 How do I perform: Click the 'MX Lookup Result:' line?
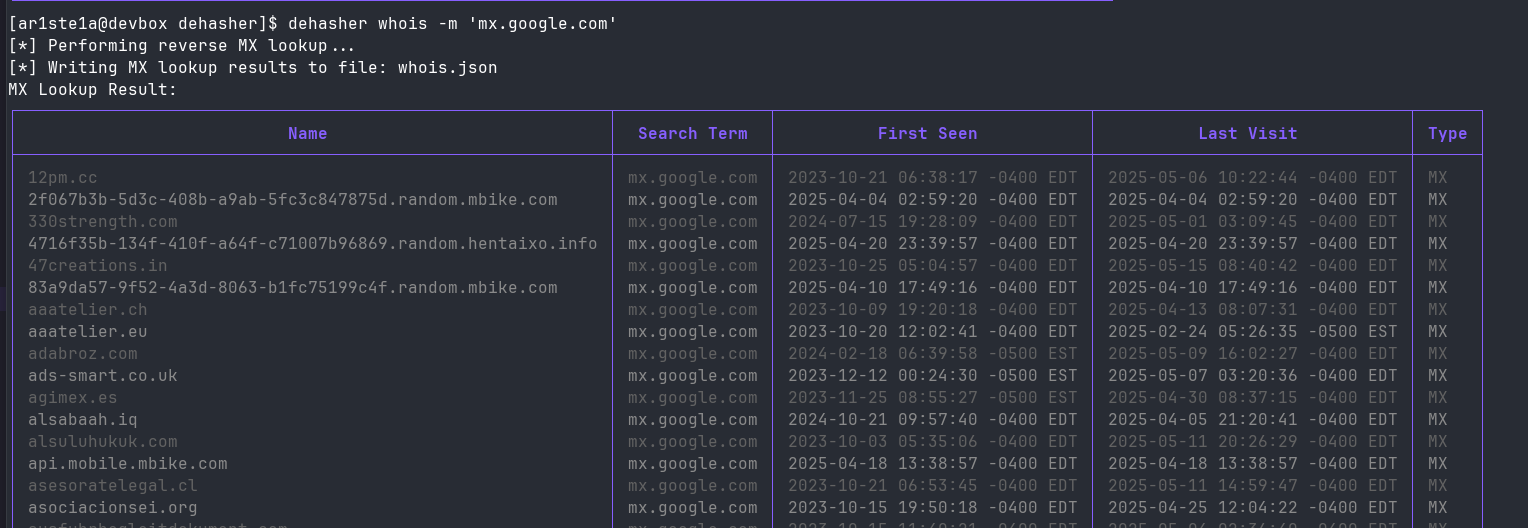click(x=92, y=90)
